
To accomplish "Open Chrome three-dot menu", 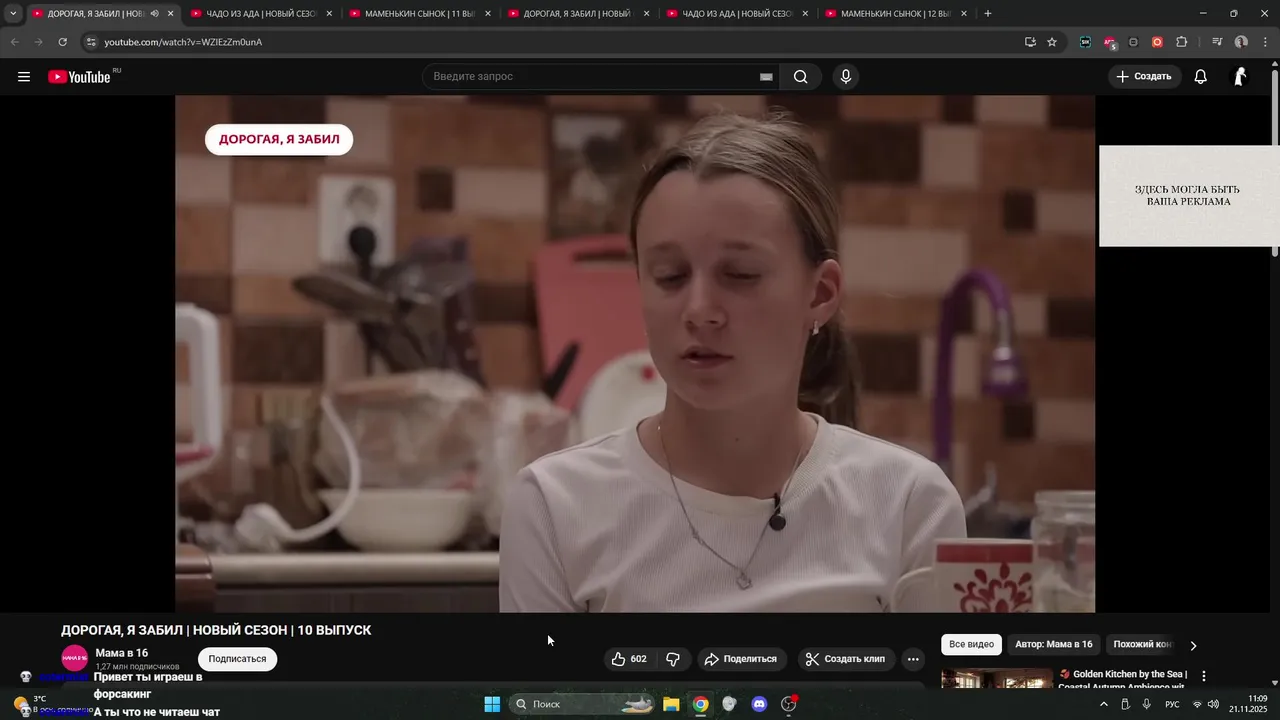I will [1266, 42].
